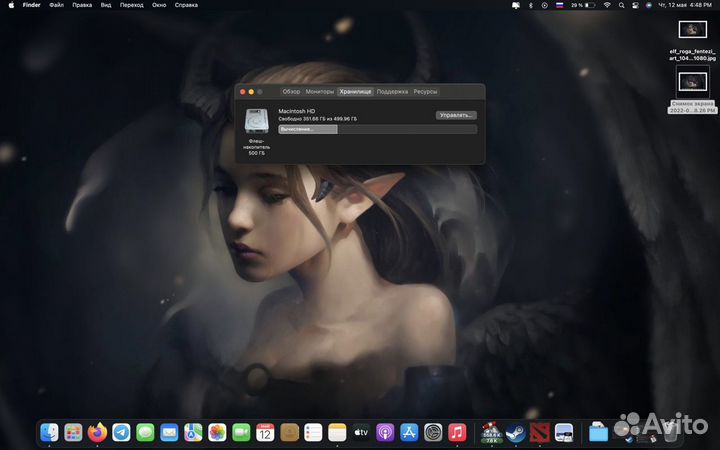This screenshot has width=720, height=450.
Task: Click the free space text Свободно 351.66 ГБ
Action: click(317, 119)
